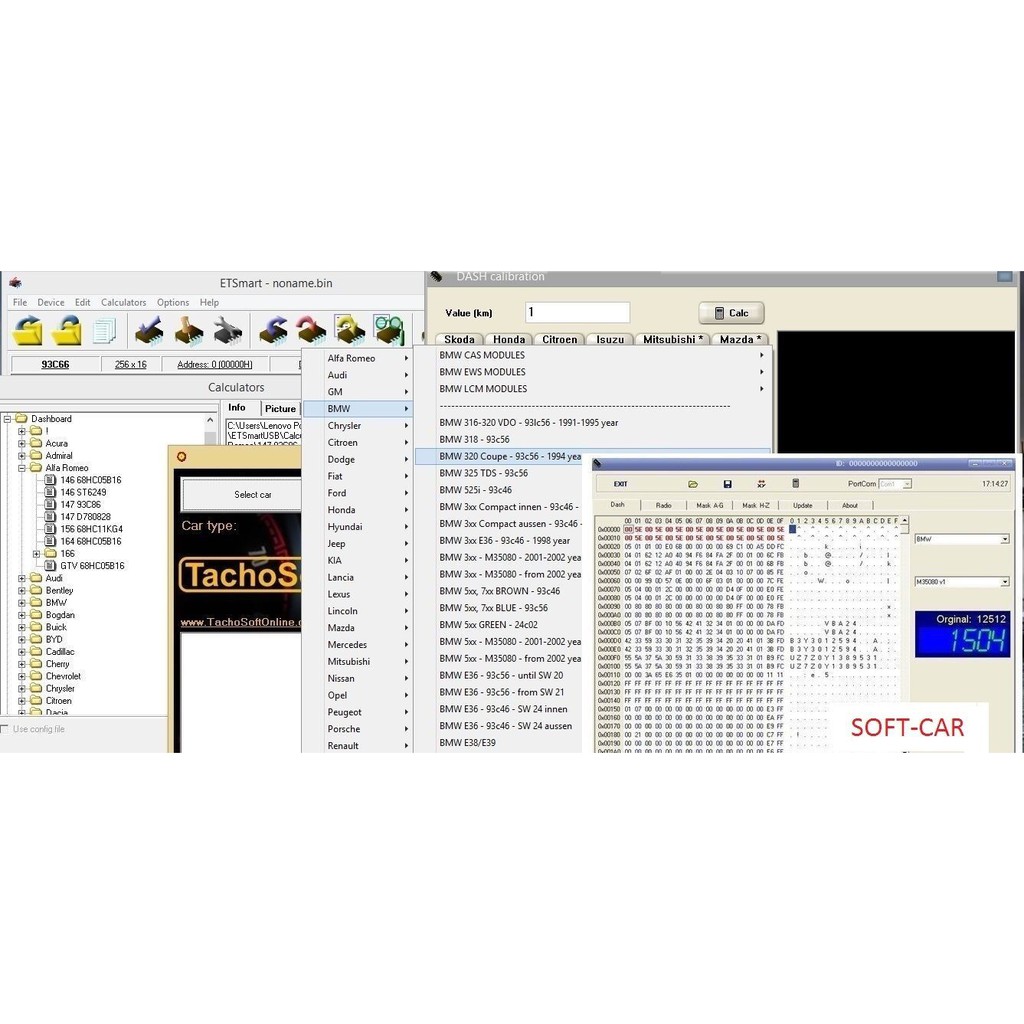Image resolution: width=1024 pixels, height=1024 pixels.
Task: Toggle the Use config file checkbox
Action: 6,729
